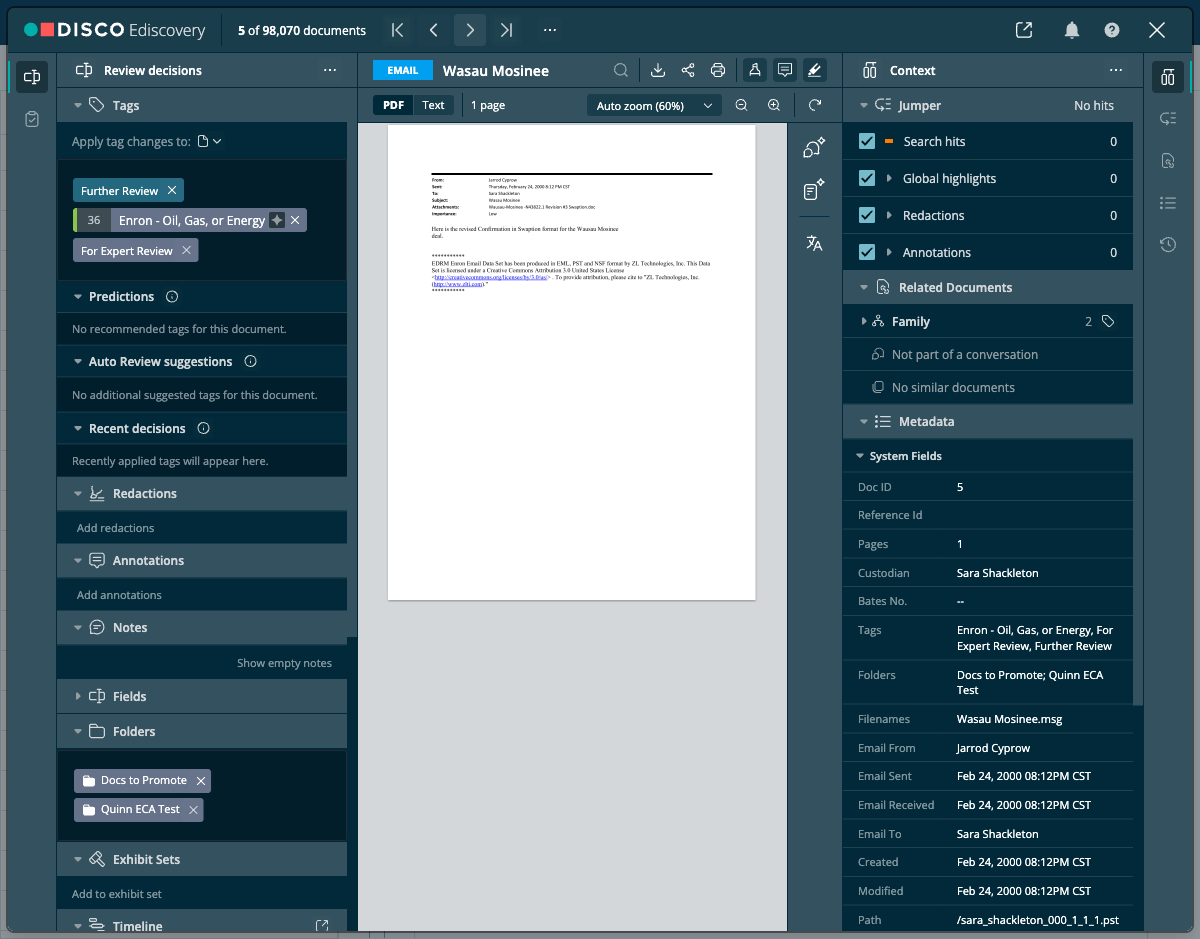The width and height of the screenshot is (1200, 939).
Task: Remove Quinn ECA Test folder
Action: [x=194, y=809]
